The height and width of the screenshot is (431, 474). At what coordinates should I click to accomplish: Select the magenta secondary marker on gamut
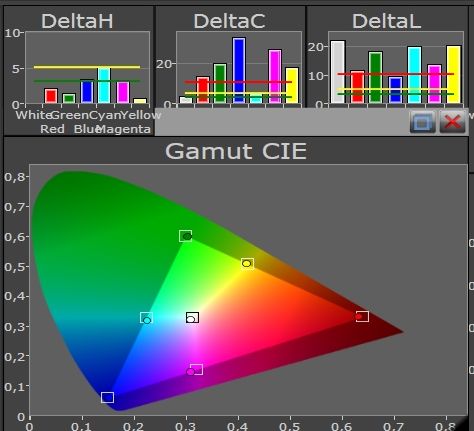(195, 370)
